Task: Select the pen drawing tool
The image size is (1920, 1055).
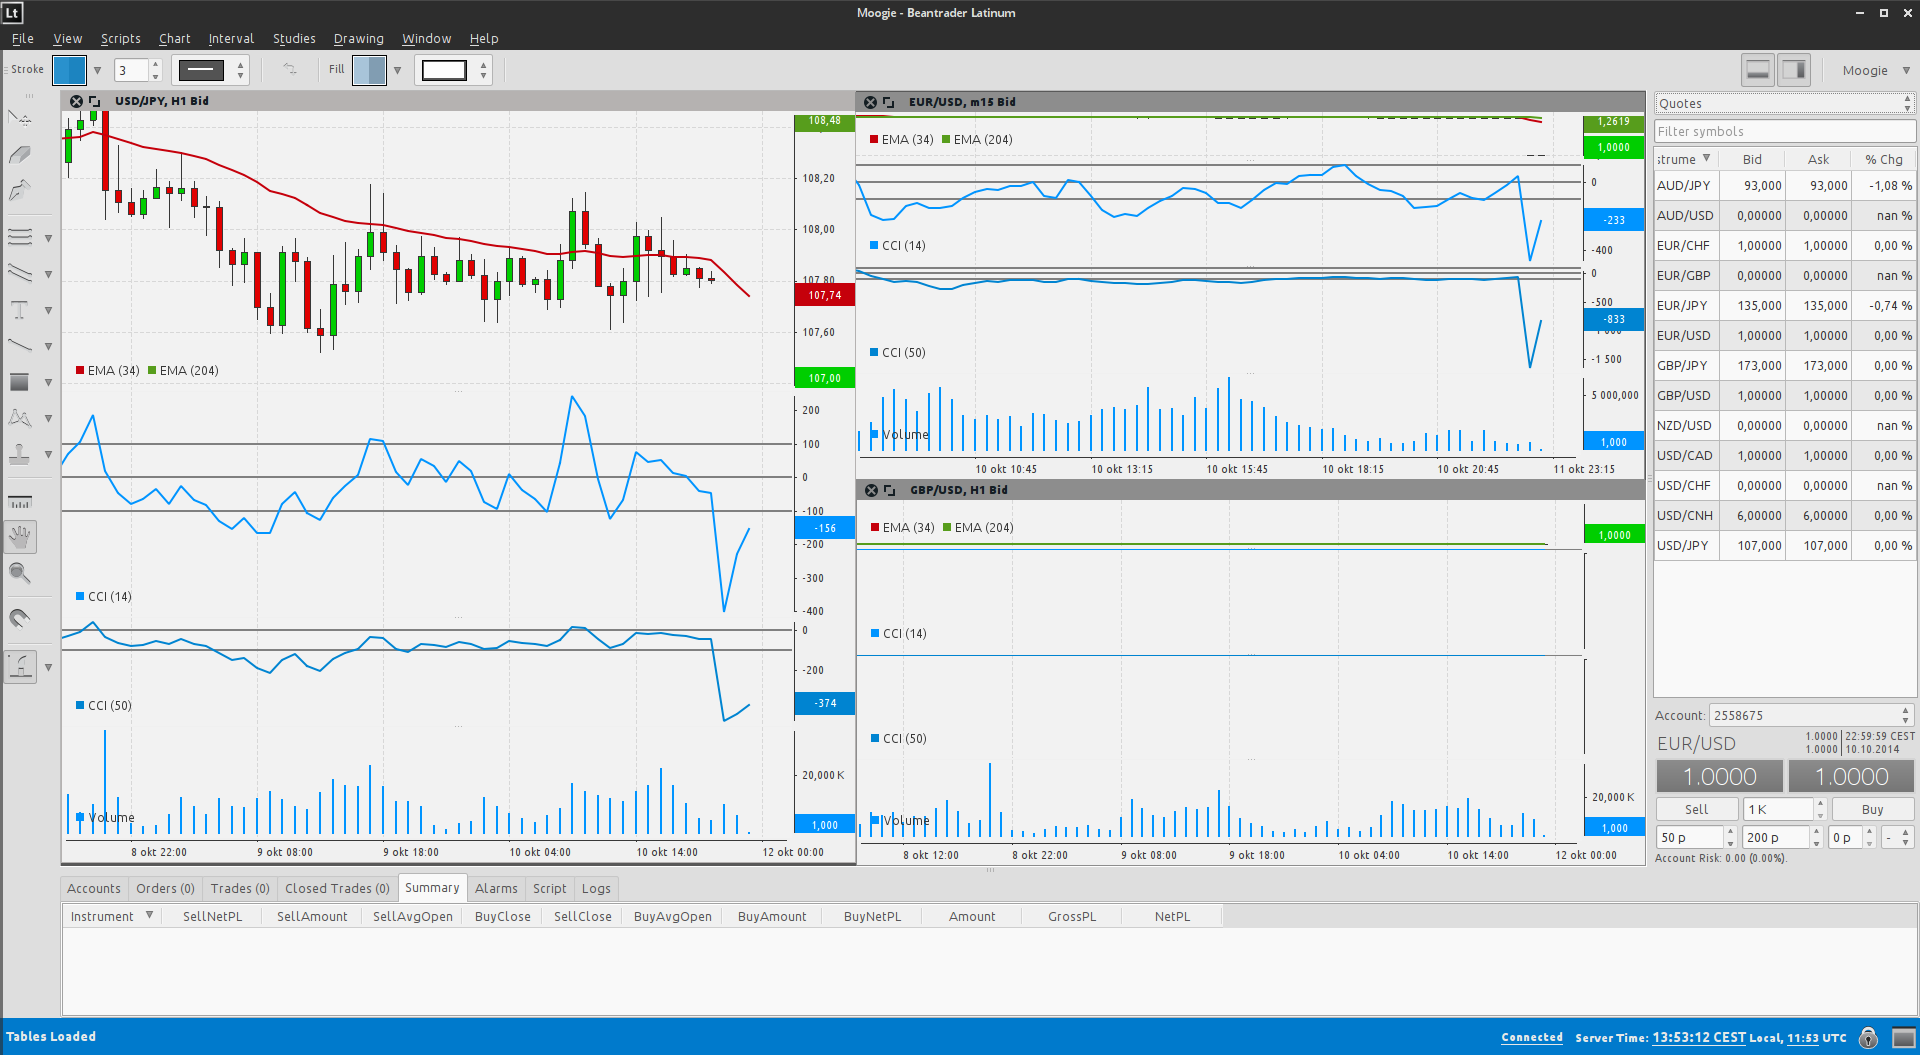Action: coord(19,191)
